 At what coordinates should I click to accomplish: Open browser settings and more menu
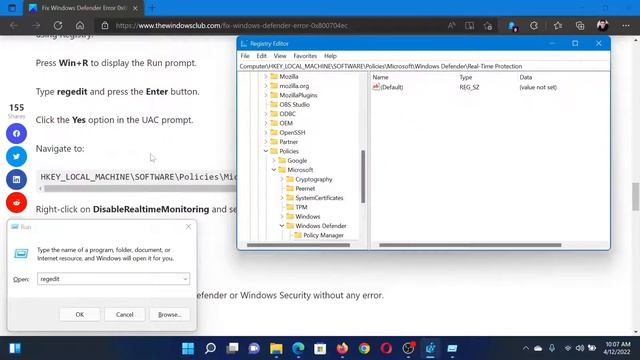pyautogui.click(x=626, y=25)
